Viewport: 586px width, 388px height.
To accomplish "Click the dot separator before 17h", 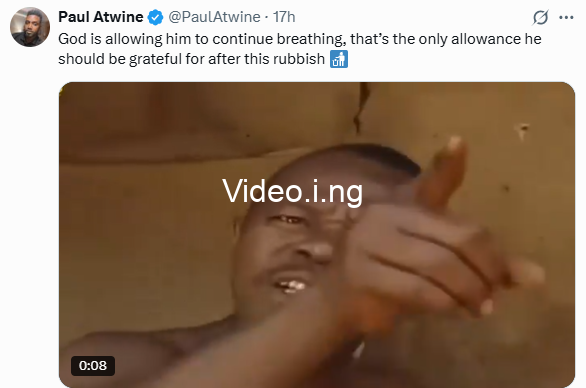I will click(266, 18).
